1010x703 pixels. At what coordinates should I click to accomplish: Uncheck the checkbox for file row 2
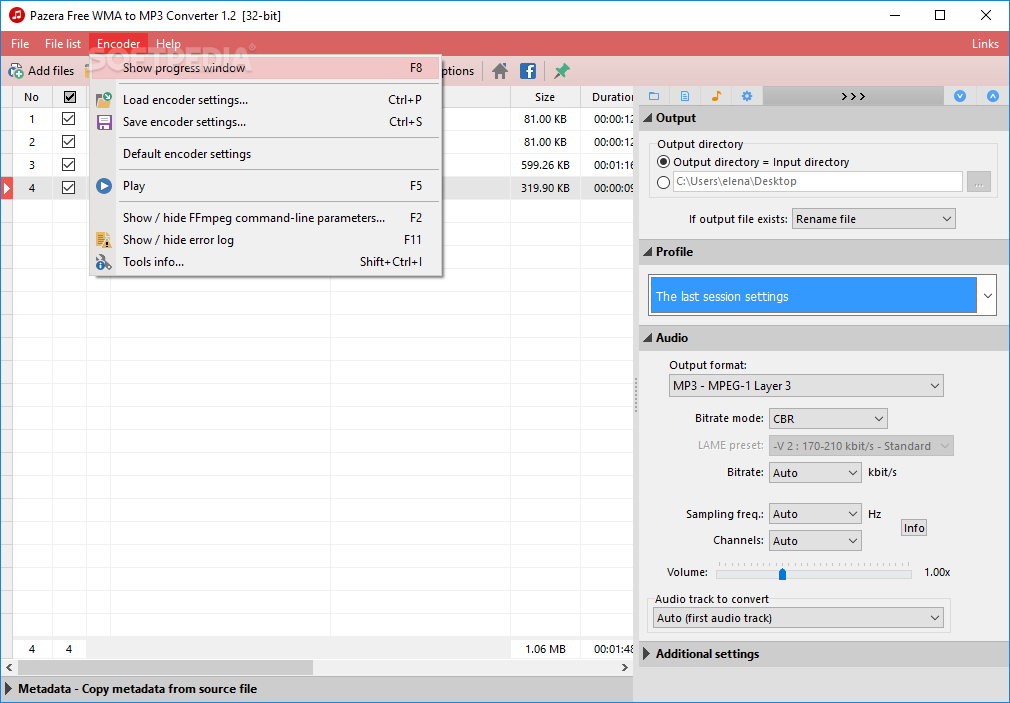point(68,142)
